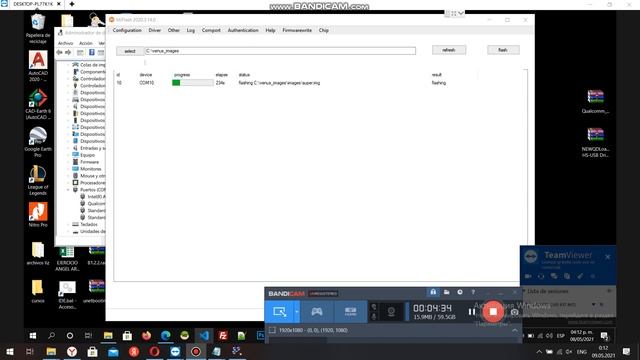Screen dimensions: 640x360
Task: Select Bandicam screen rectangle recording mode
Action: click(x=280, y=312)
